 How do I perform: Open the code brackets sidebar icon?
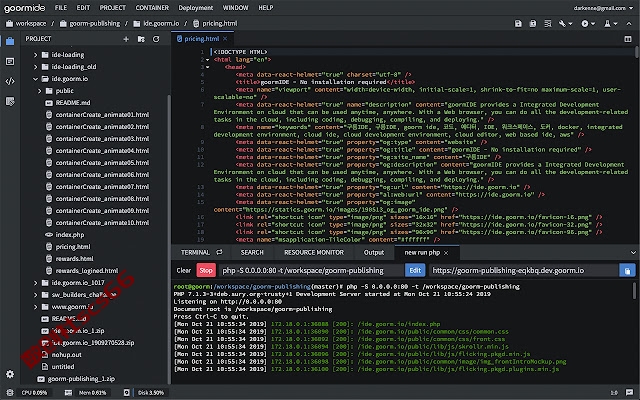[10, 81]
